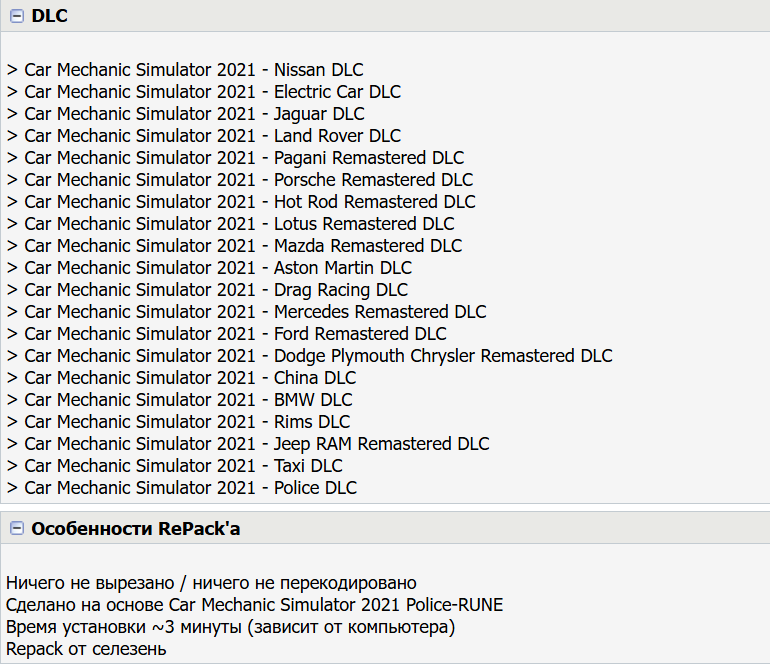Click the Repack от селезень line
The image size is (770, 664).
click(86, 649)
